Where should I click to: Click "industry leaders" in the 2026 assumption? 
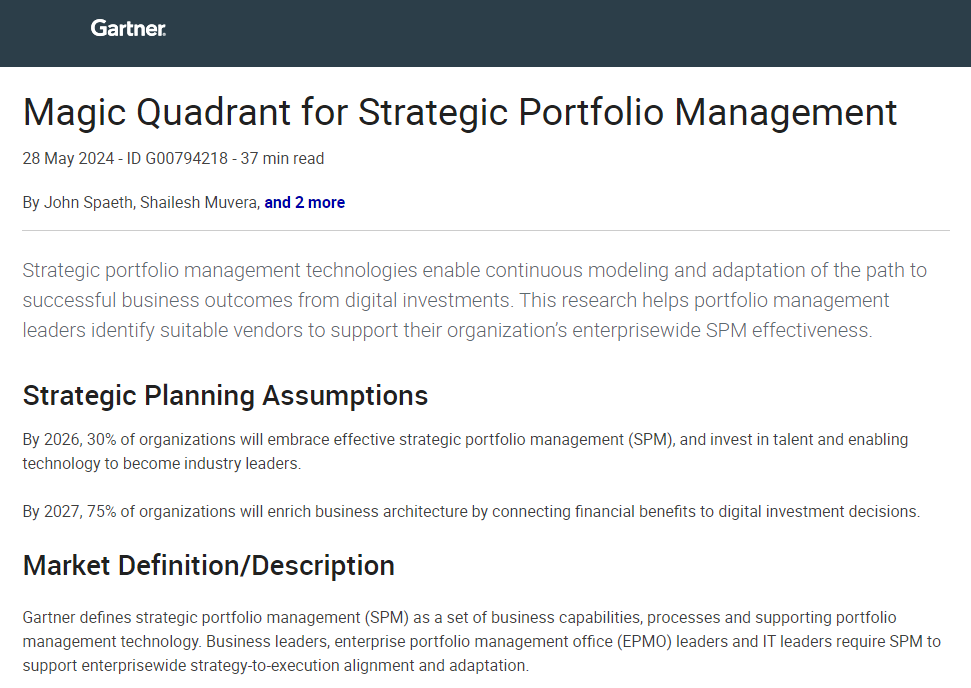pyautogui.click(x=249, y=464)
